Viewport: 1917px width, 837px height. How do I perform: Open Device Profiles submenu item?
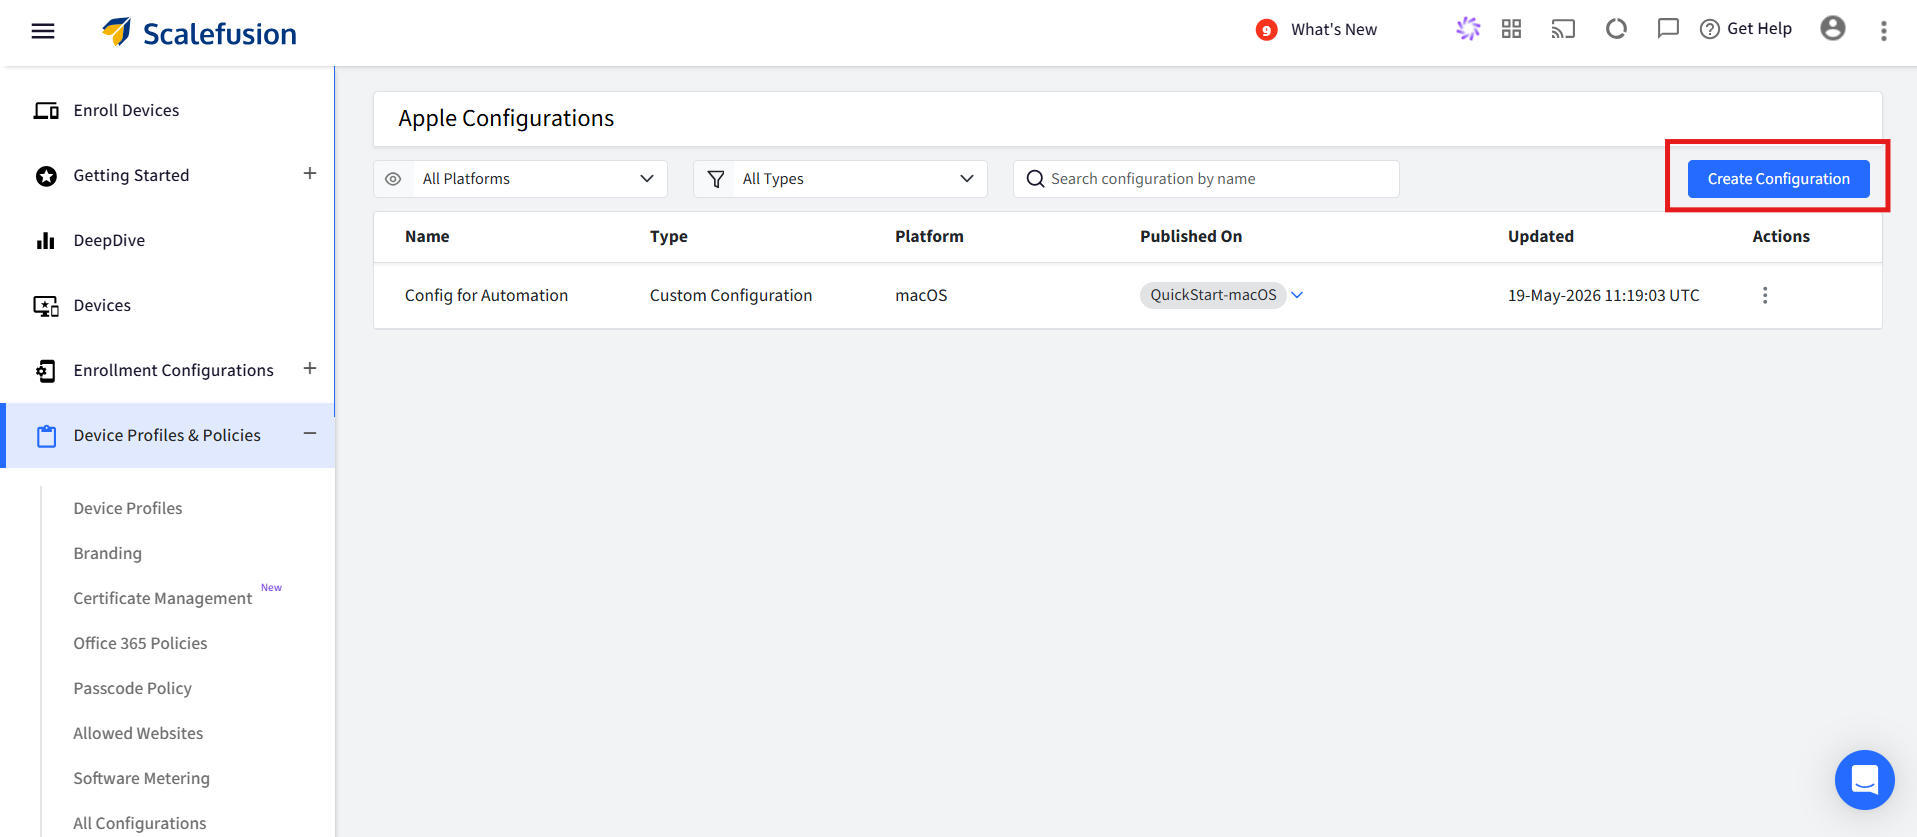128,508
